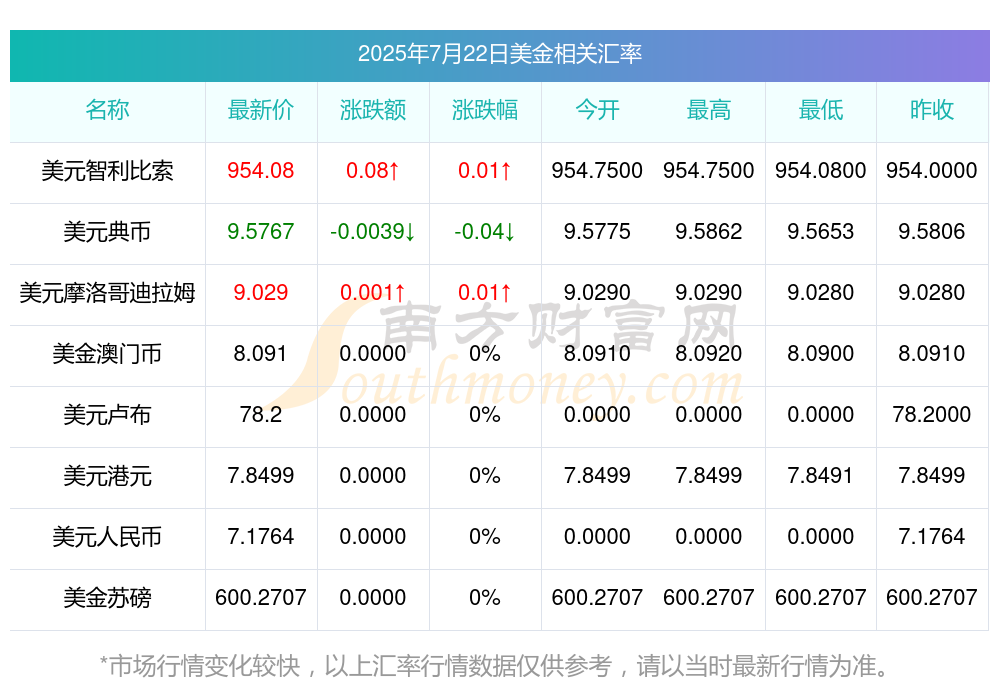This screenshot has width=1000, height=698.
Task: Click the change amount 0.08↑
Action: (x=372, y=170)
